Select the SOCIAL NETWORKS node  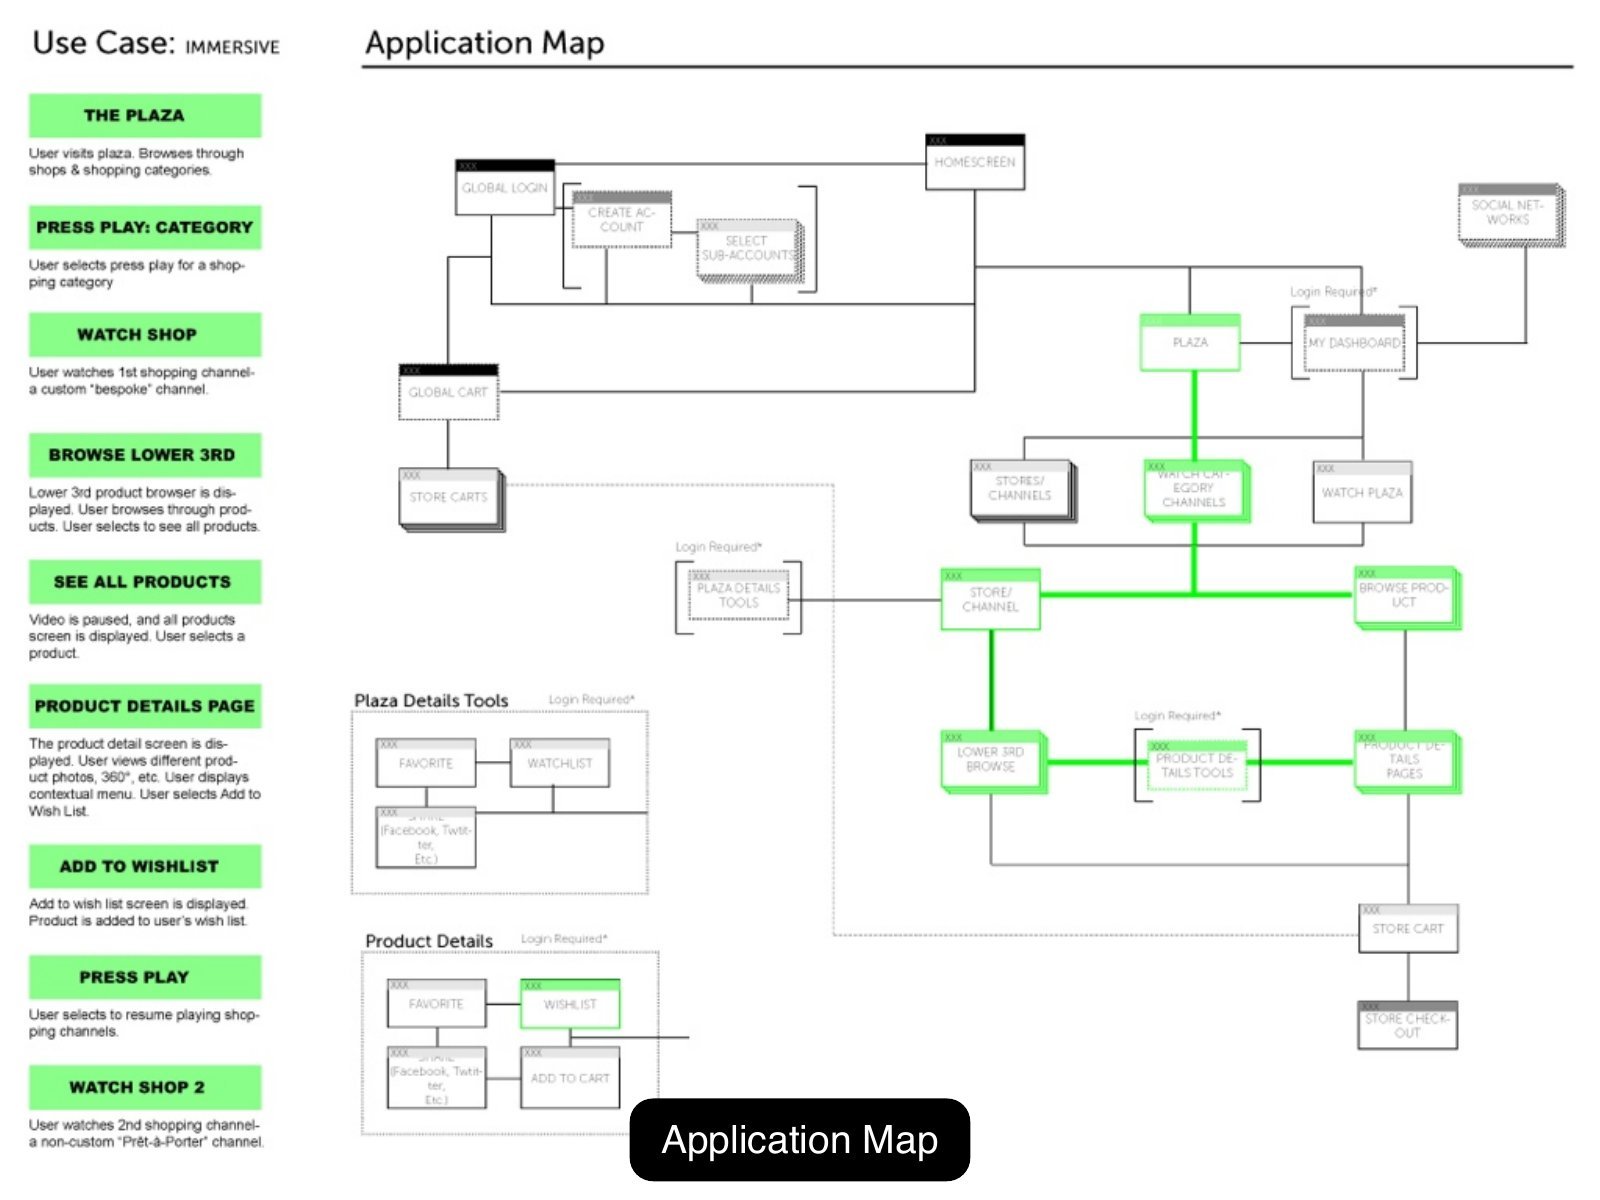pyautogui.click(x=1510, y=213)
